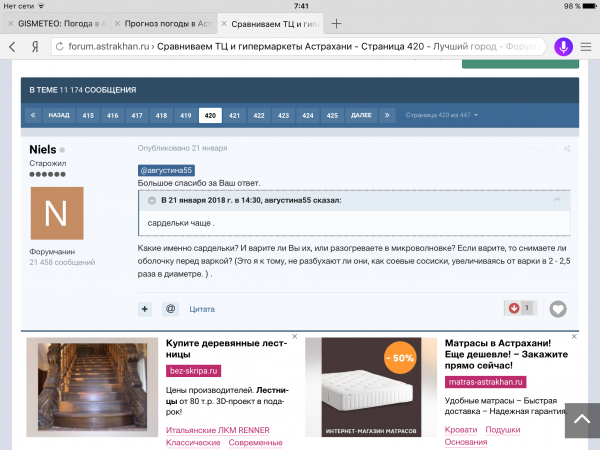Close the mattress advertisement with its X
600x450 pixels.
(574, 336)
